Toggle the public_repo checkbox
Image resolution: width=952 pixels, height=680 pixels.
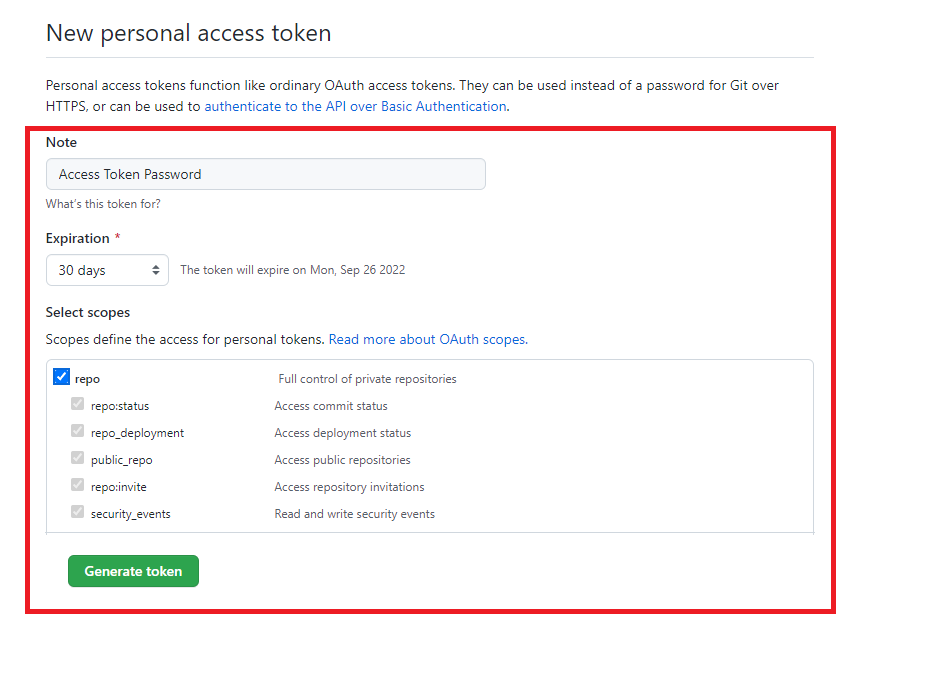coord(77,457)
